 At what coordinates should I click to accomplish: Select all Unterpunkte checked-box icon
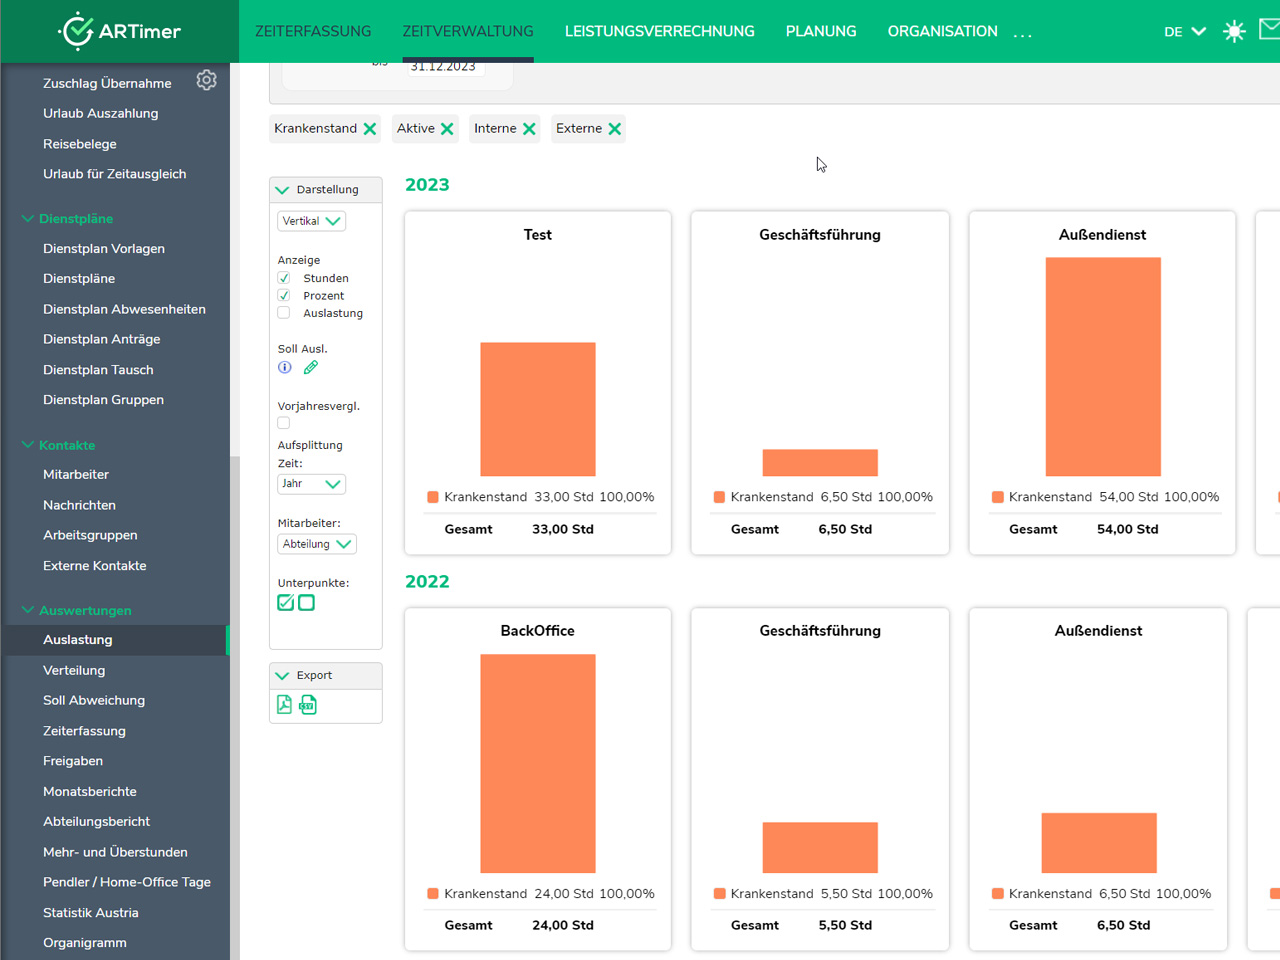[286, 602]
